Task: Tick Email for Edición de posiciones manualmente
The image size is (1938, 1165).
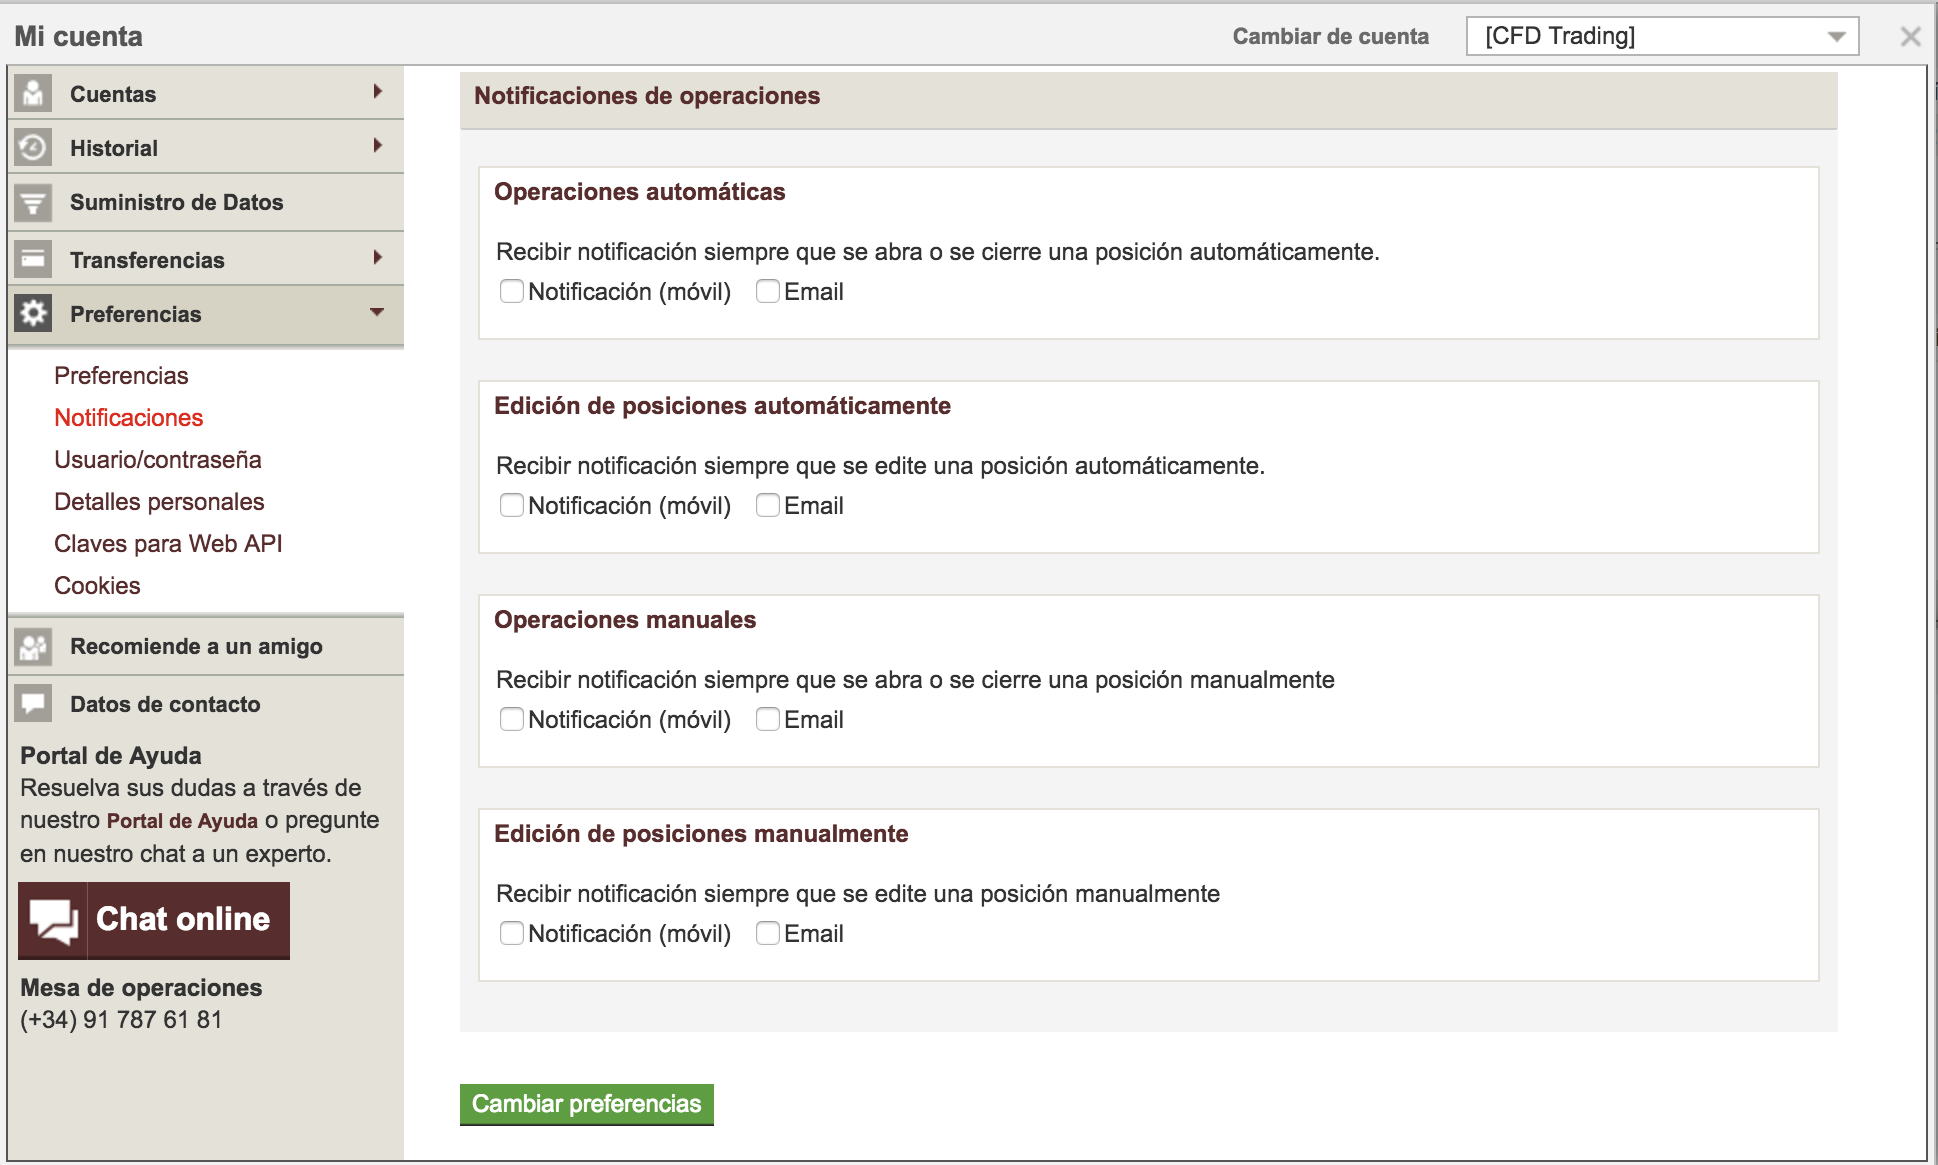Action: [x=767, y=933]
